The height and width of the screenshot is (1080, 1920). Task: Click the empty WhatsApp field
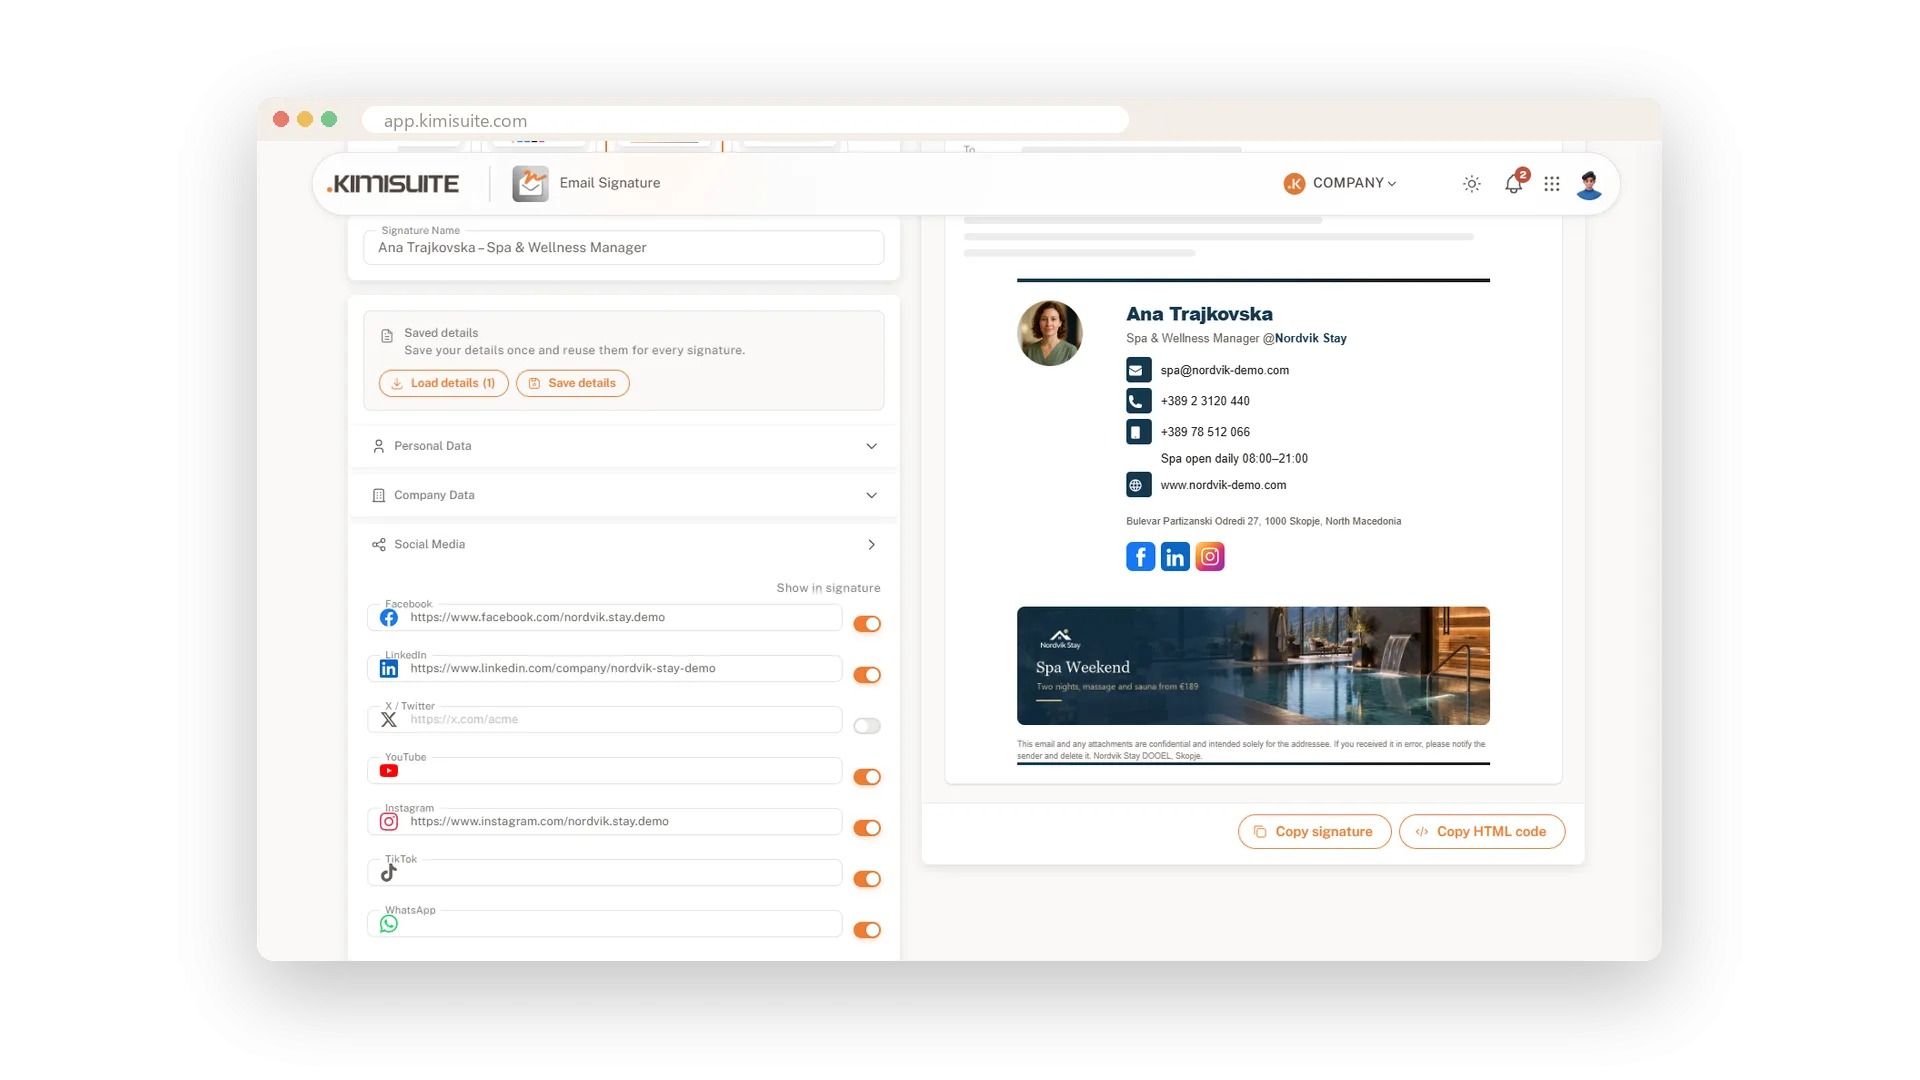coord(605,924)
